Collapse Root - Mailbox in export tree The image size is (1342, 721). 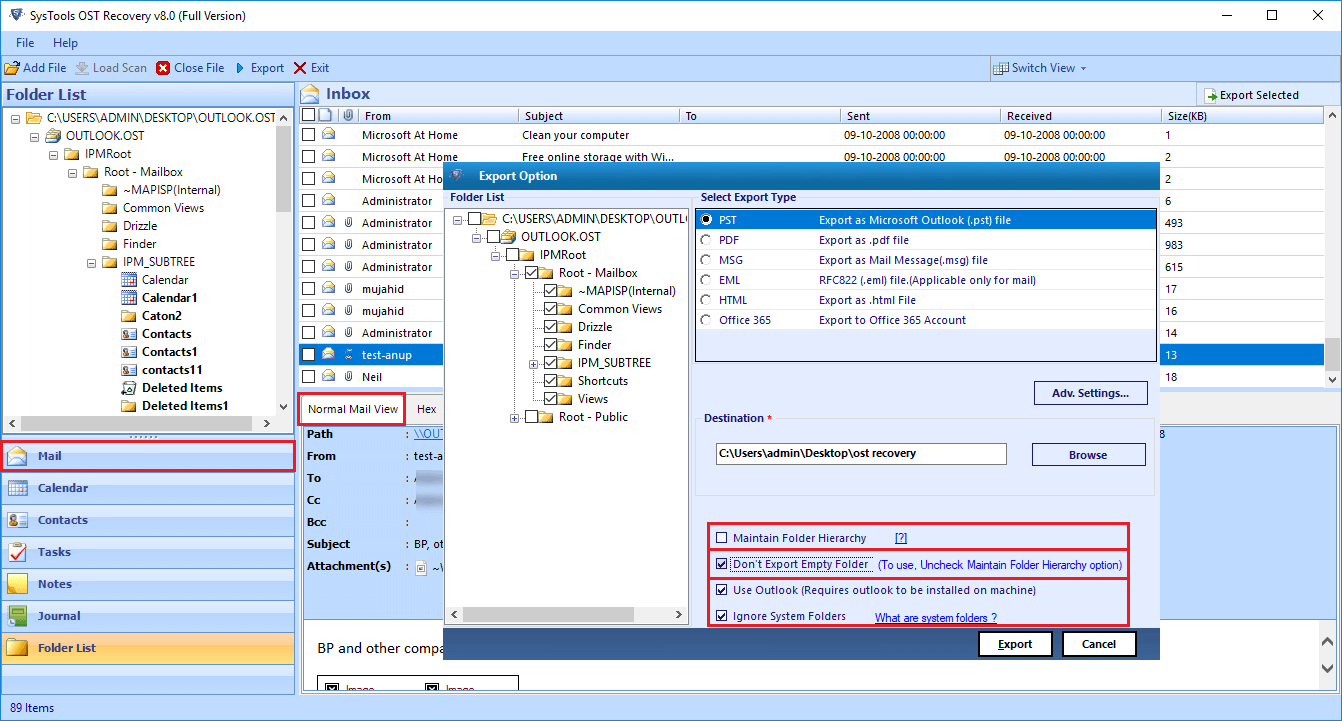[514, 273]
